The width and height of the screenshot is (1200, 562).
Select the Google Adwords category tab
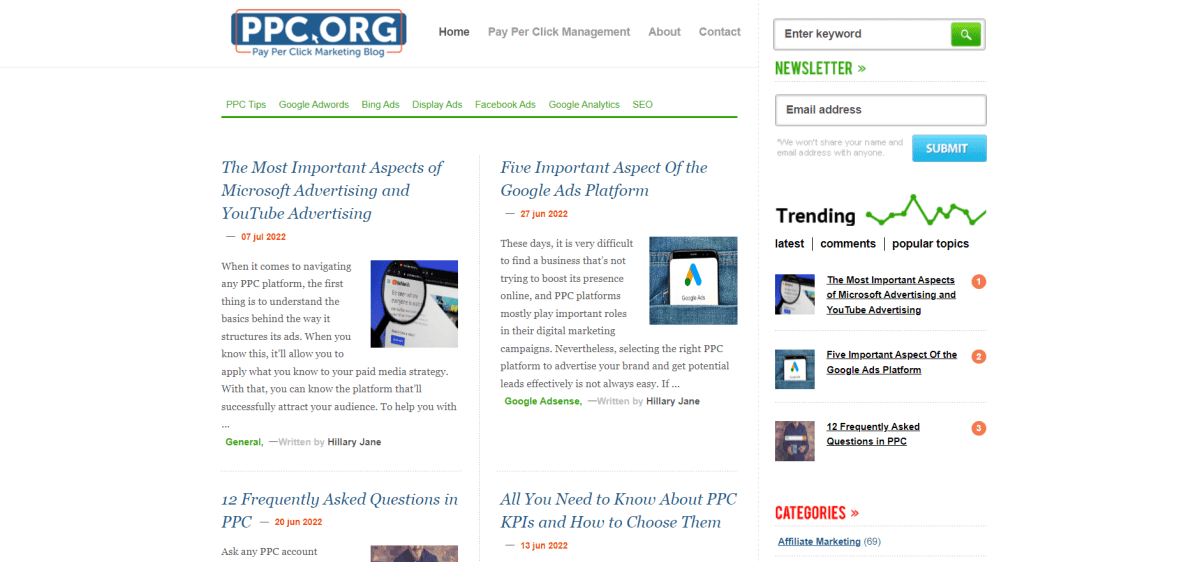[x=314, y=104]
